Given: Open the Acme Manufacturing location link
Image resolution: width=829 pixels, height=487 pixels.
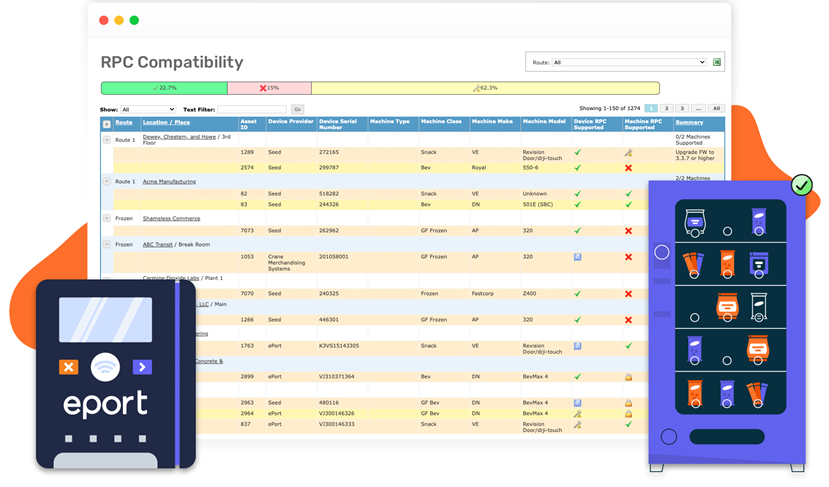Looking at the screenshot, I should (169, 182).
